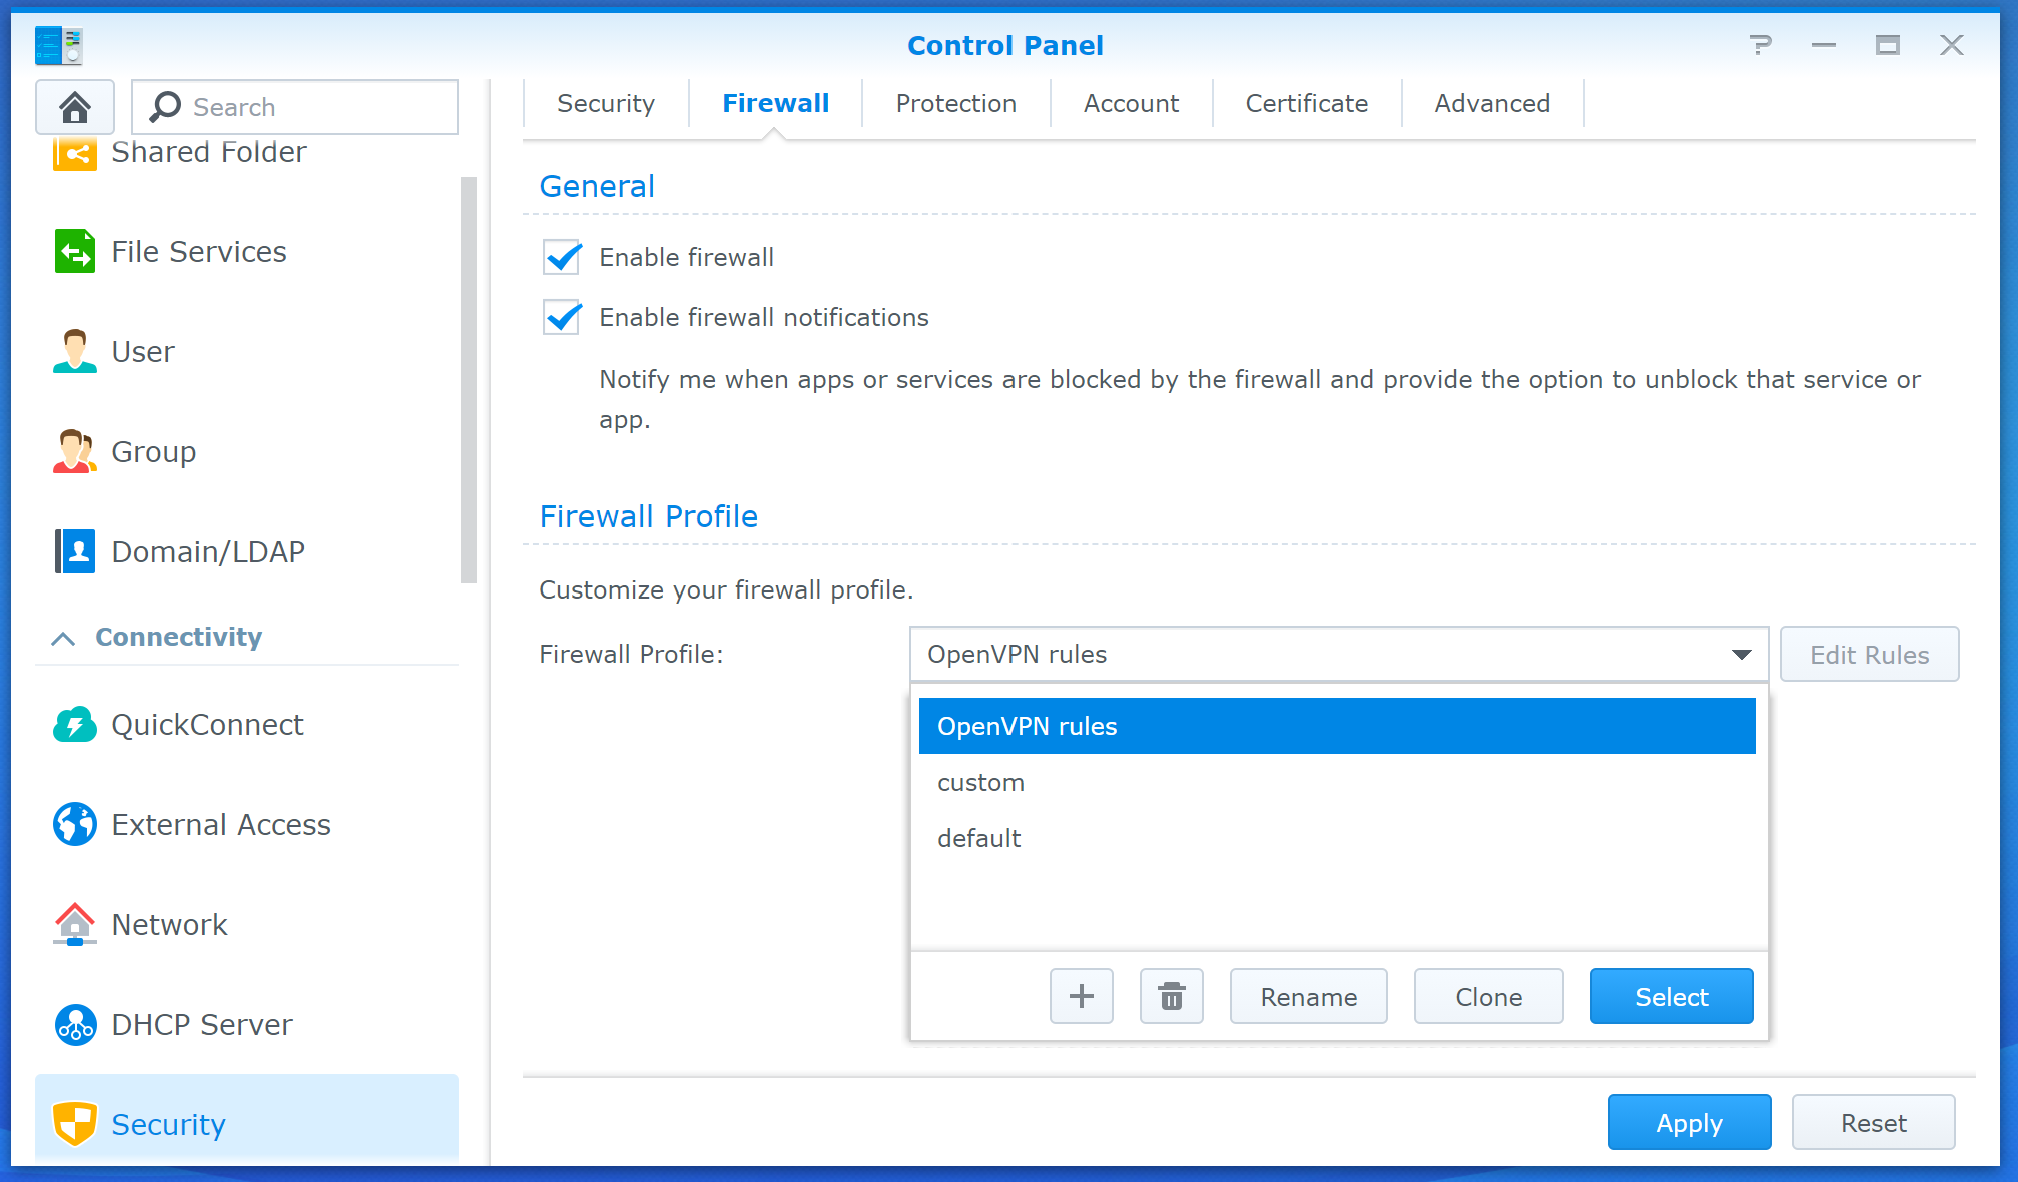Image resolution: width=2018 pixels, height=1182 pixels.
Task: Switch to the Protection tab
Action: (955, 104)
